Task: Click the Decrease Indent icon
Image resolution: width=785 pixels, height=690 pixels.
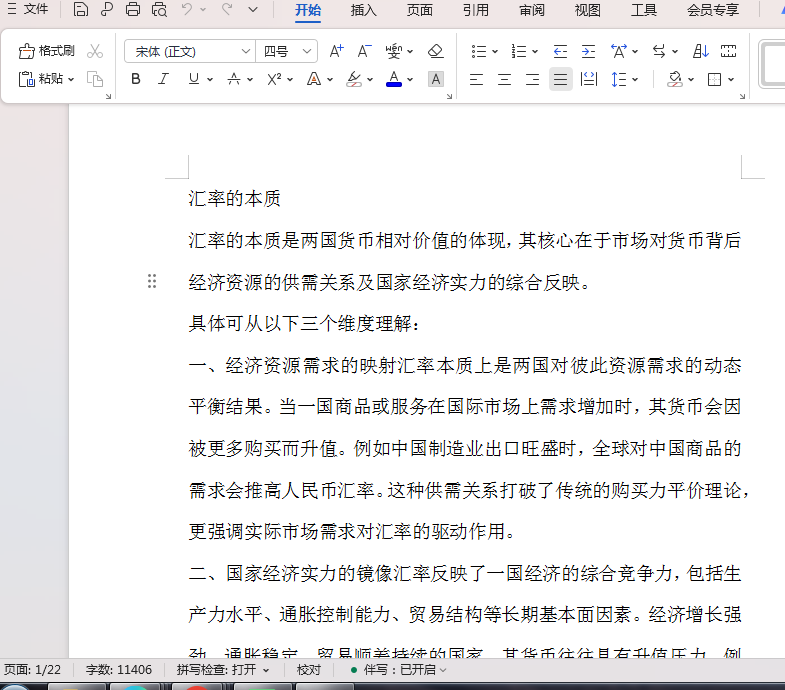Action: [x=560, y=51]
